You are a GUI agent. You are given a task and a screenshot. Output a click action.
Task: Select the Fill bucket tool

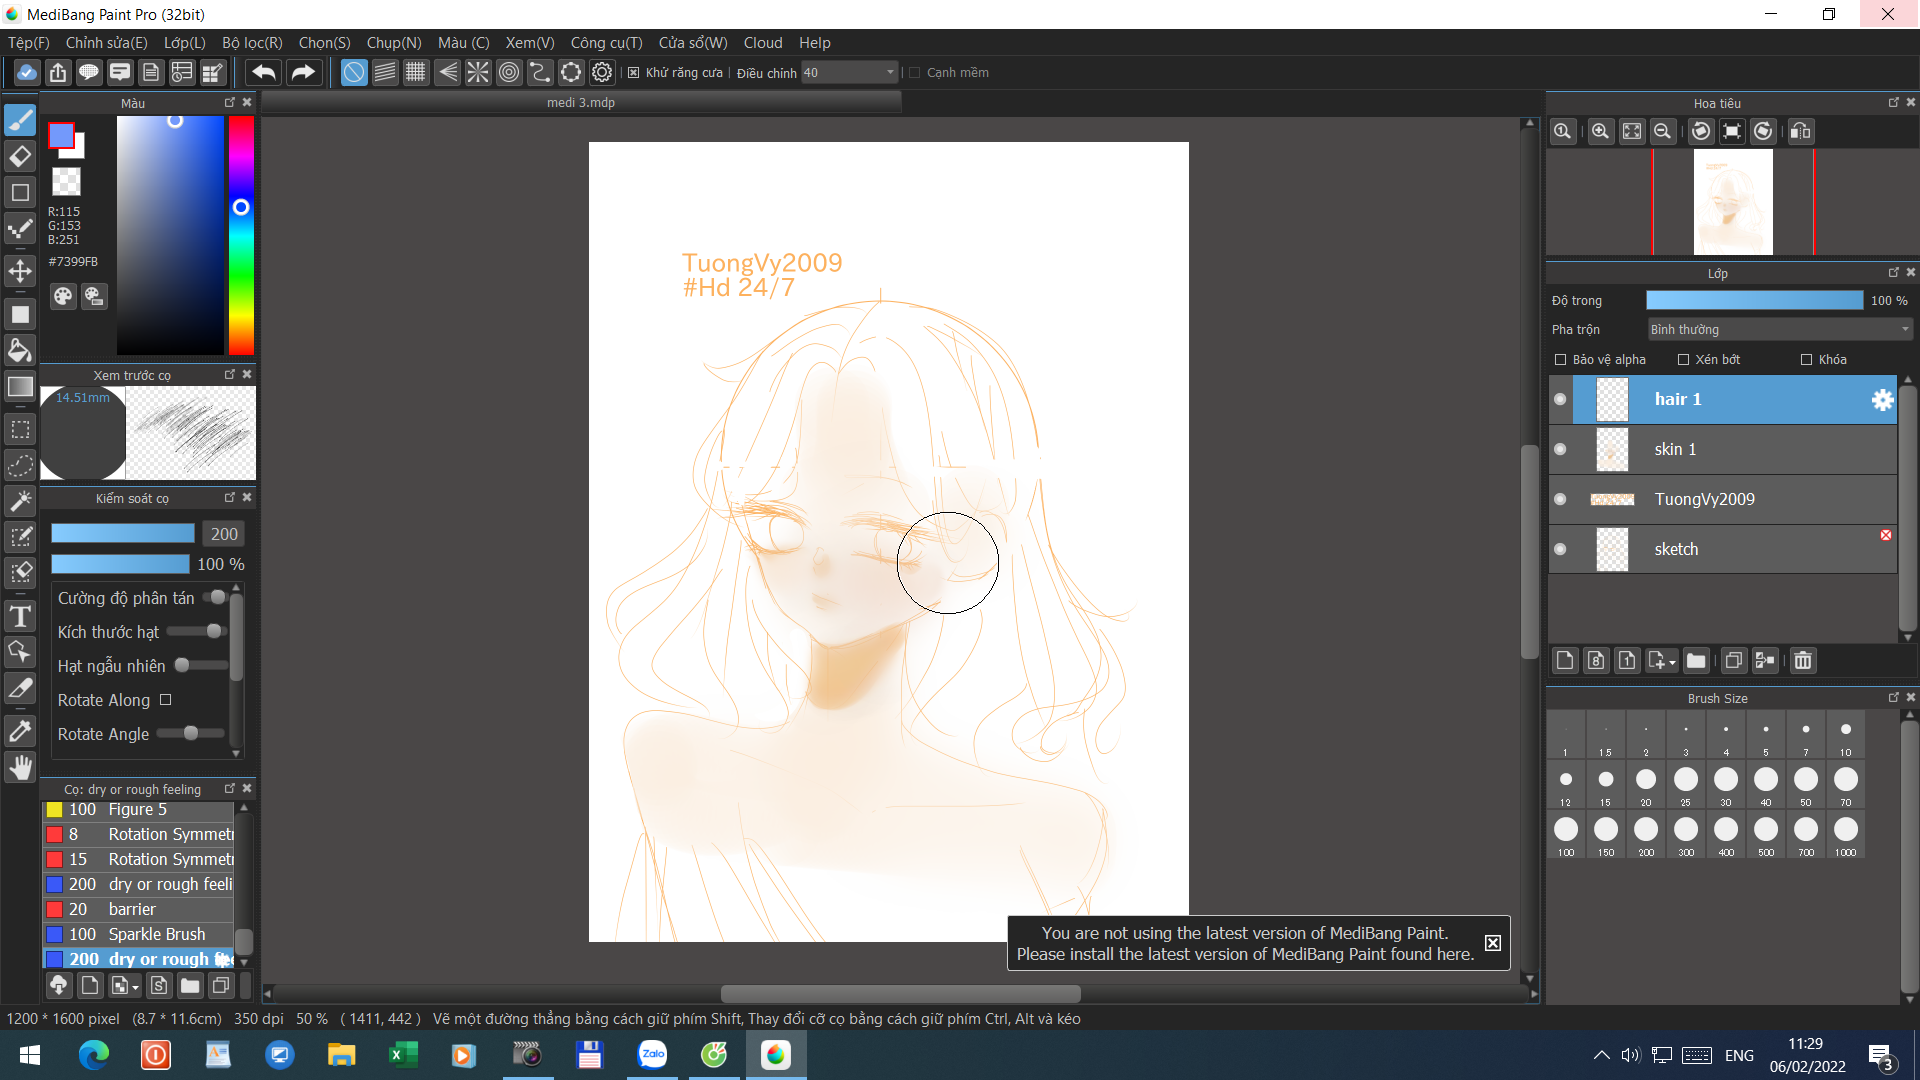click(x=20, y=350)
